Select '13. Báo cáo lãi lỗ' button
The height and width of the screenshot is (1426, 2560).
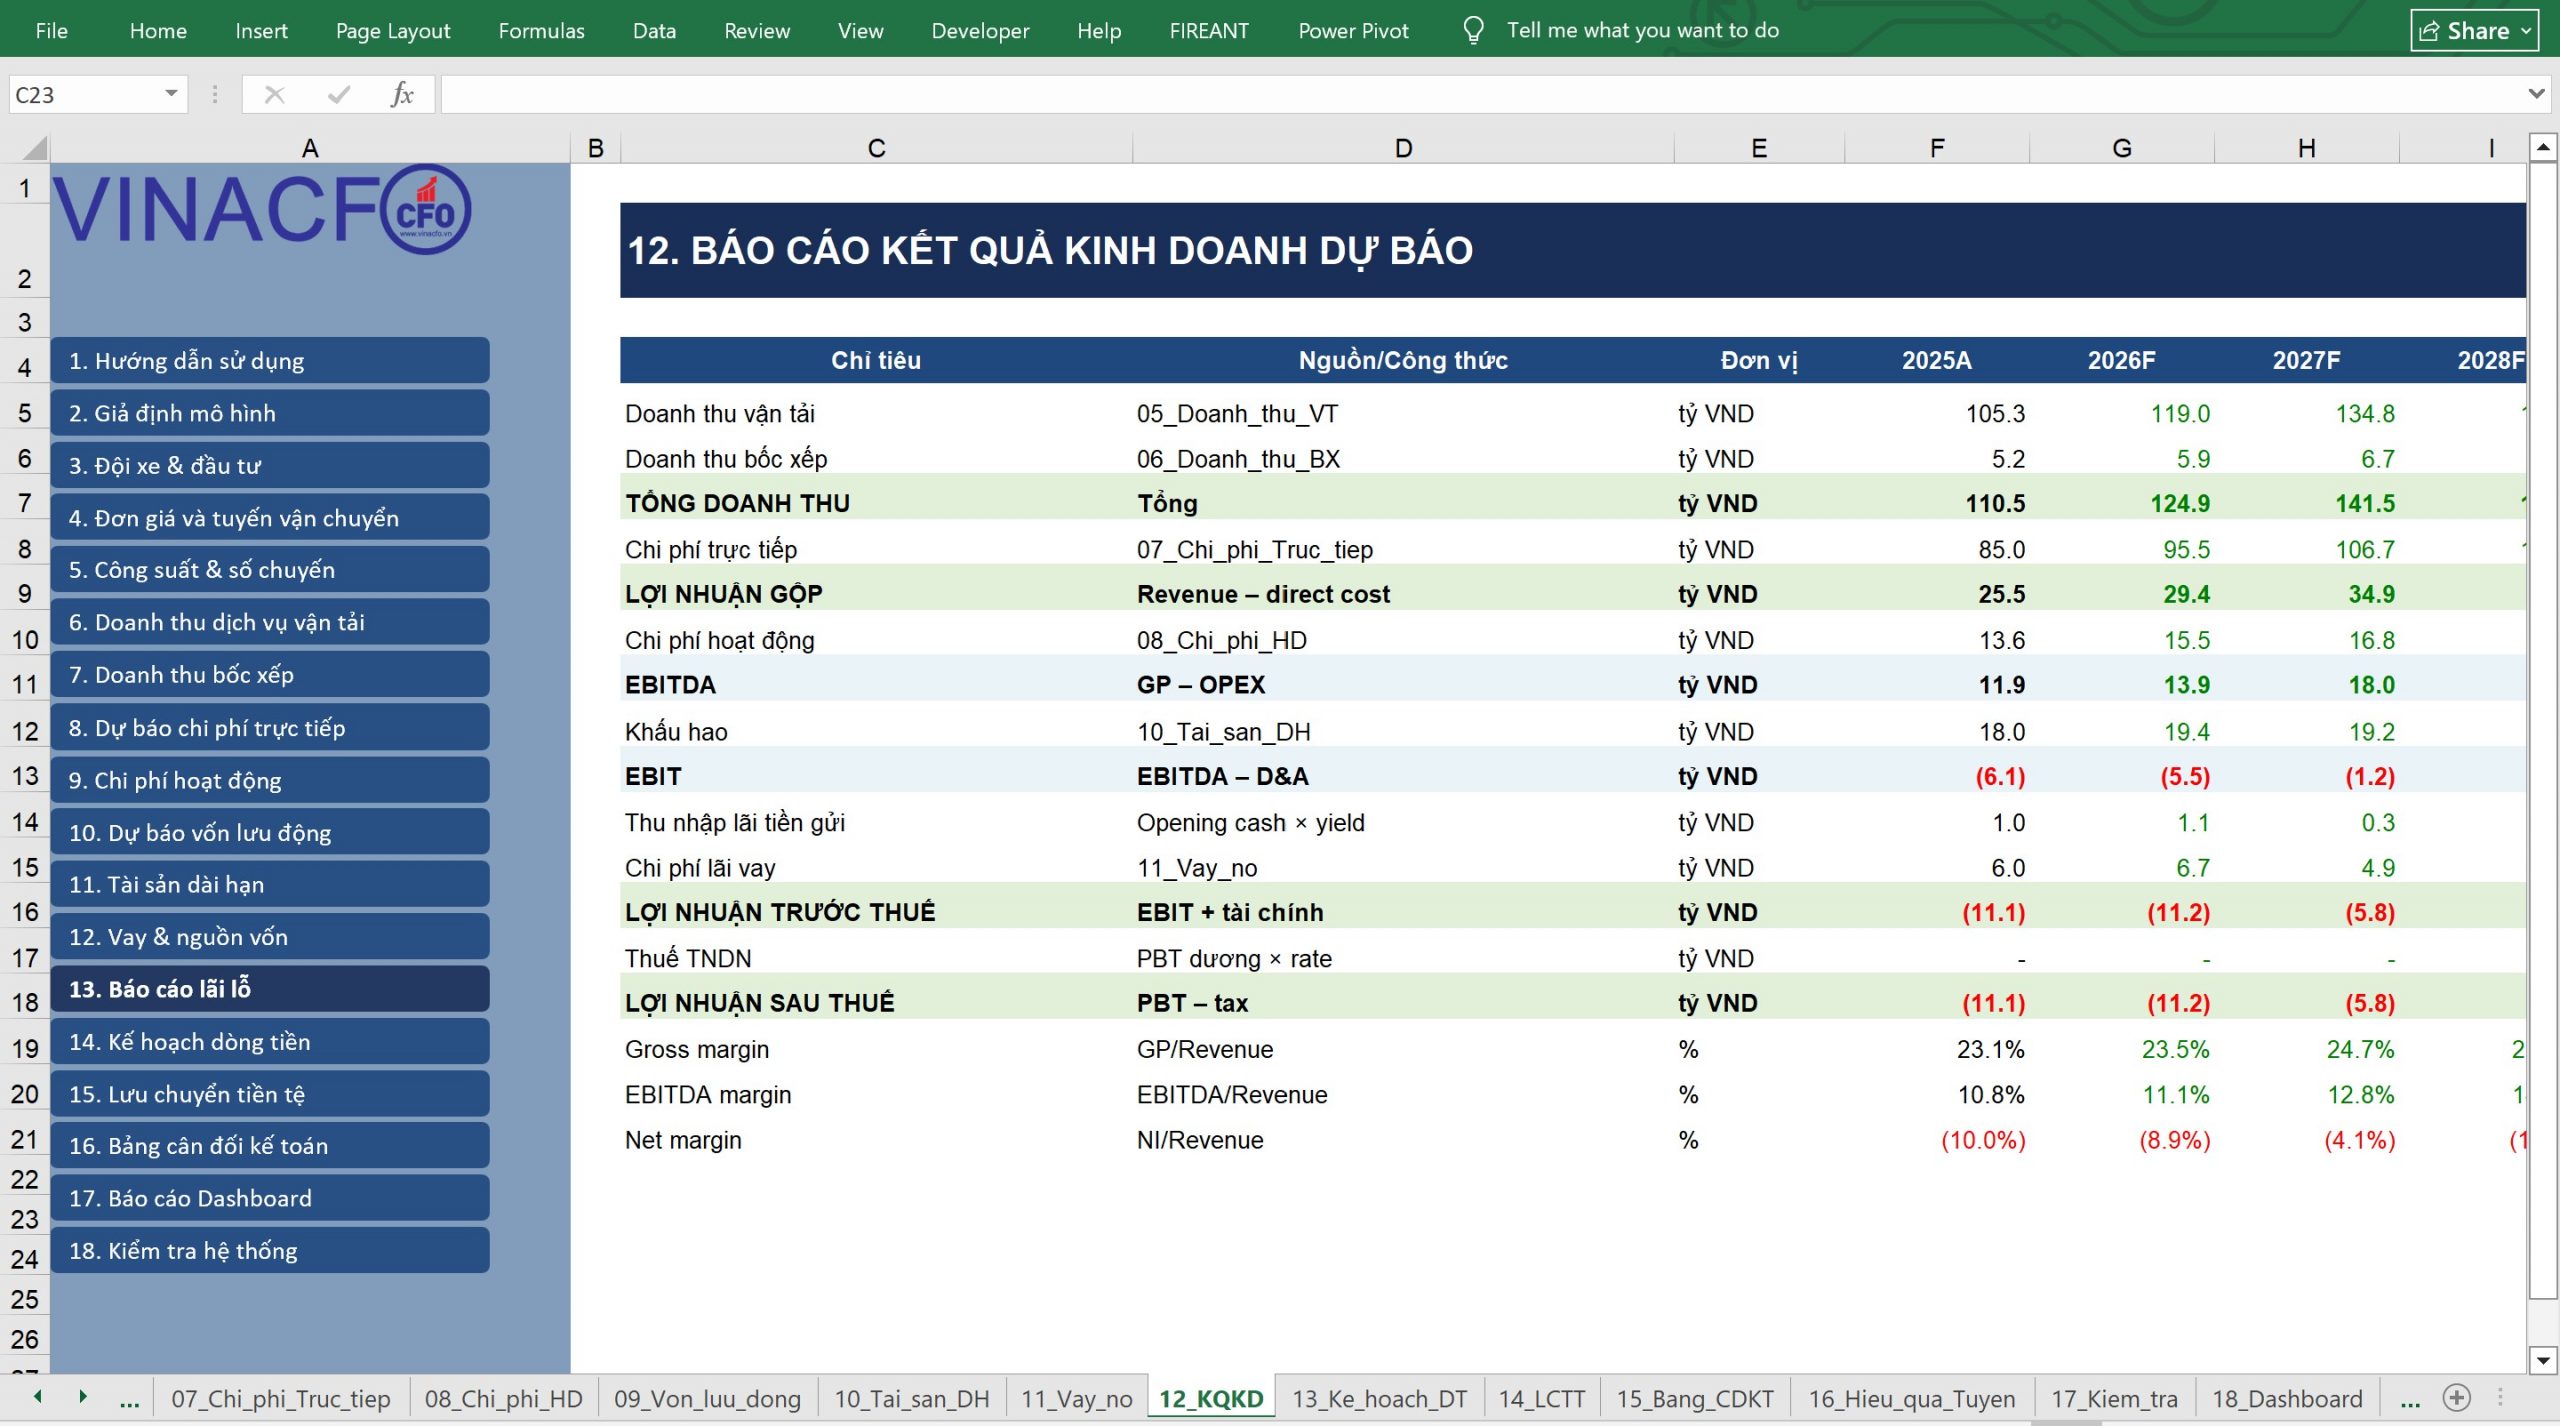270,988
